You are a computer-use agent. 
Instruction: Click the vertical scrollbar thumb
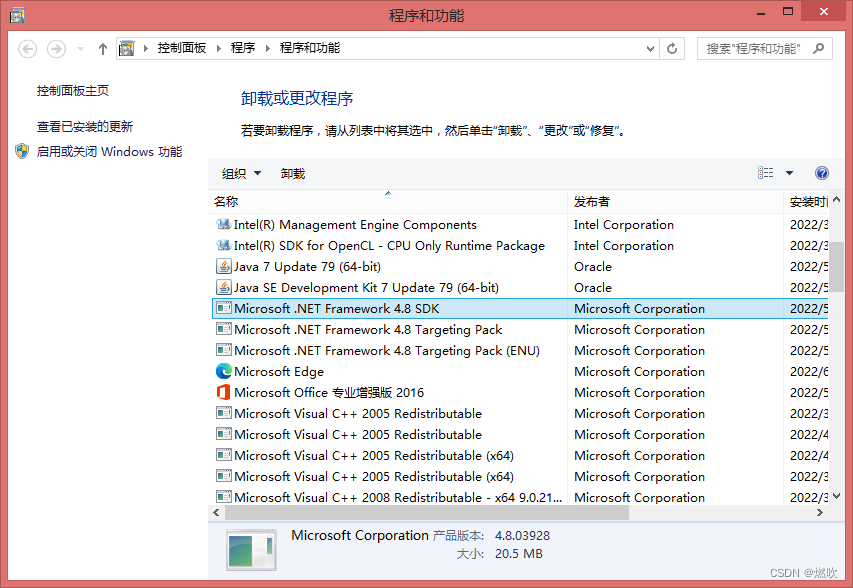836,267
